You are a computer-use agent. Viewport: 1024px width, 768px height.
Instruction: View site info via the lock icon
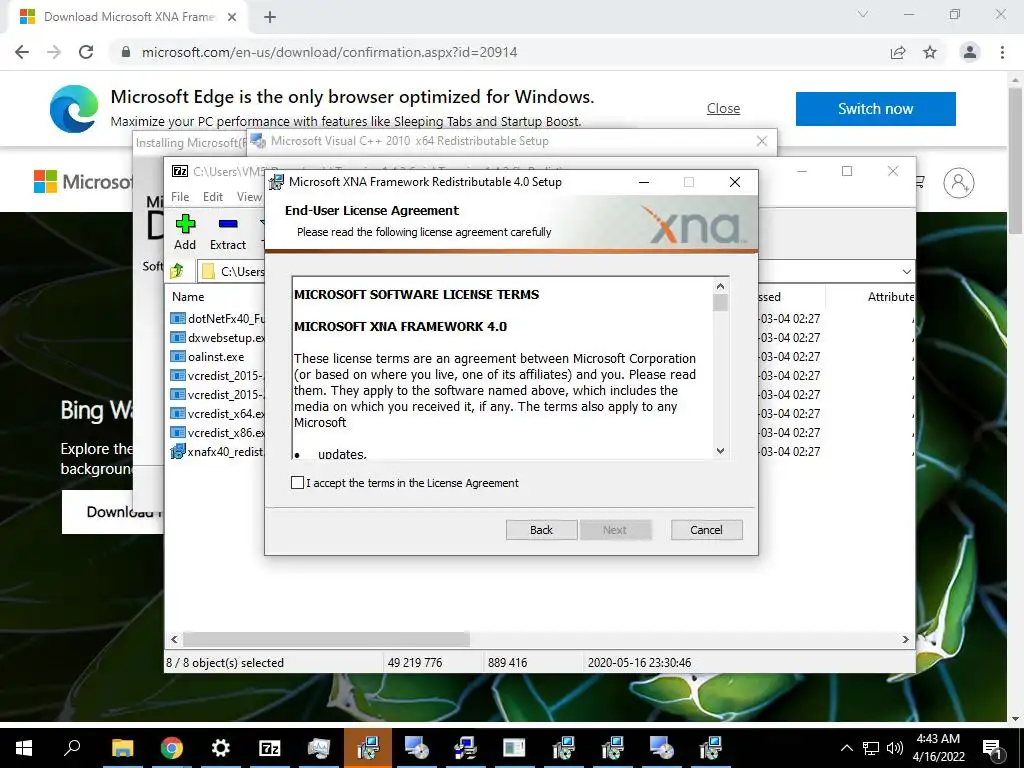coord(126,52)
